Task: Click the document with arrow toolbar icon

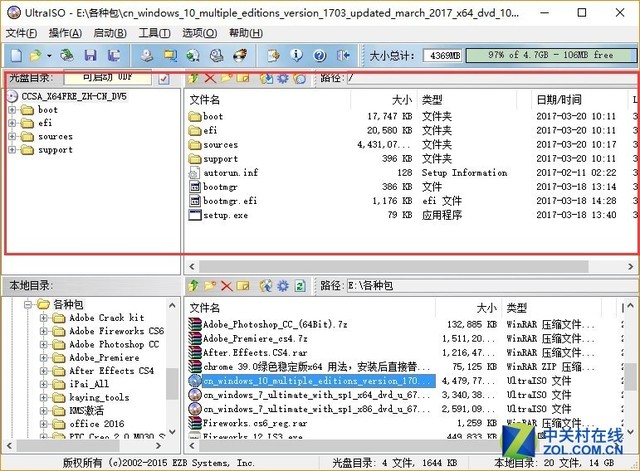Action: pyautogui.click(x=273, y=55)
